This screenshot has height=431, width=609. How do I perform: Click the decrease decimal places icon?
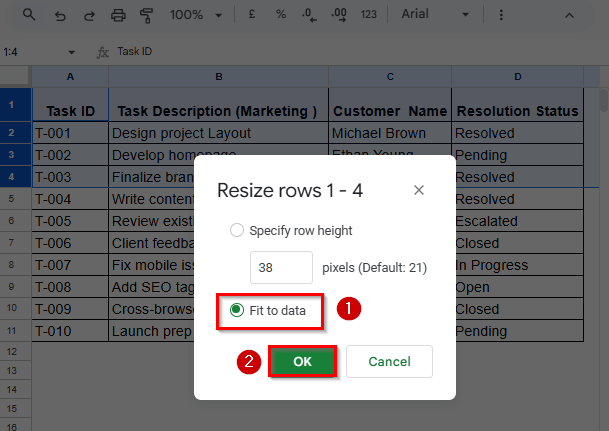(x=310, y=15)
